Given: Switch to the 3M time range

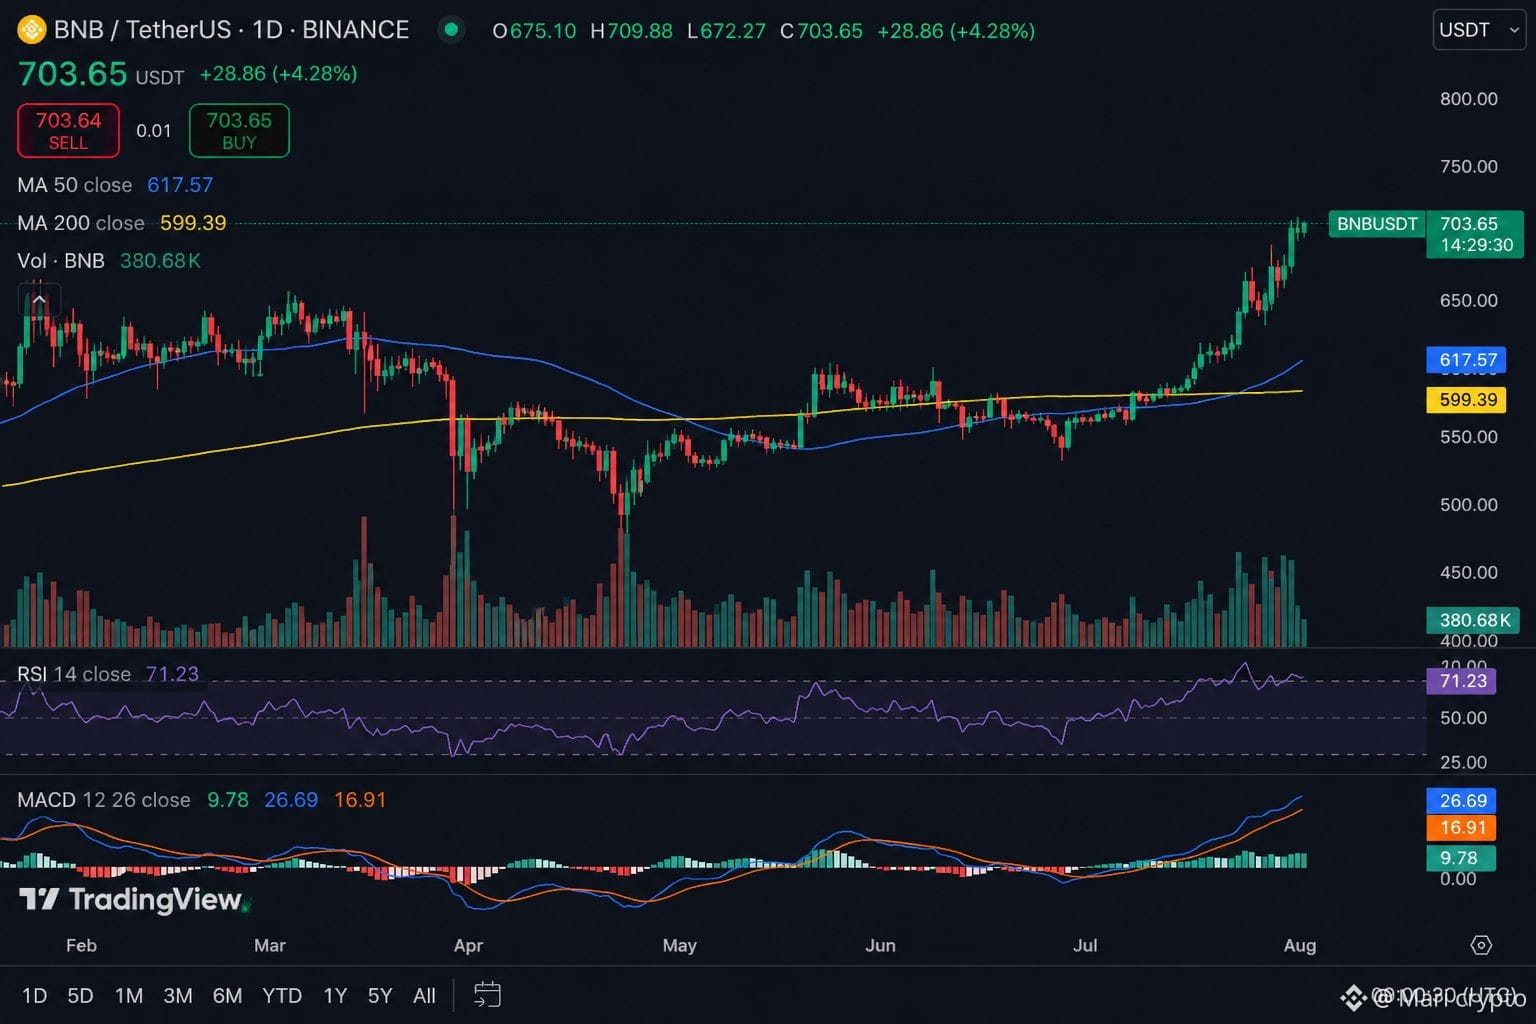Looking at the screenshot, I should pos(178,996).
